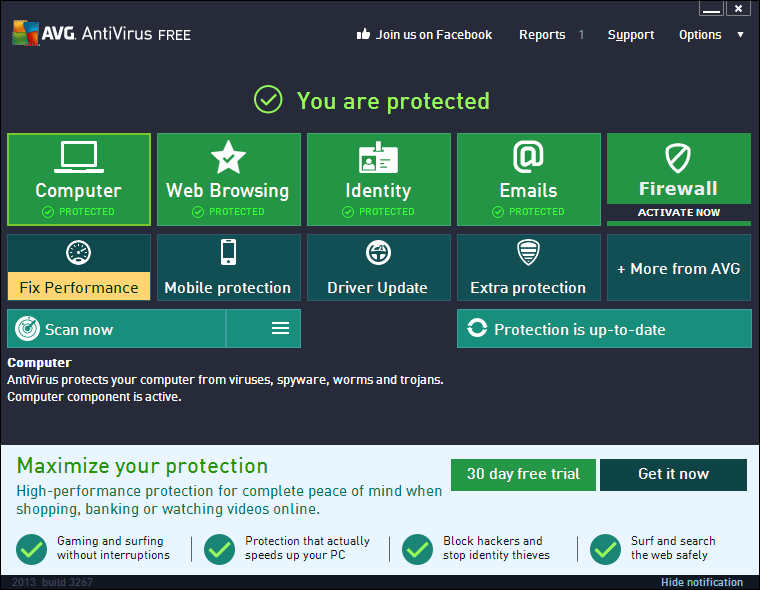Click the Hide notification link

tap(702, 582)
